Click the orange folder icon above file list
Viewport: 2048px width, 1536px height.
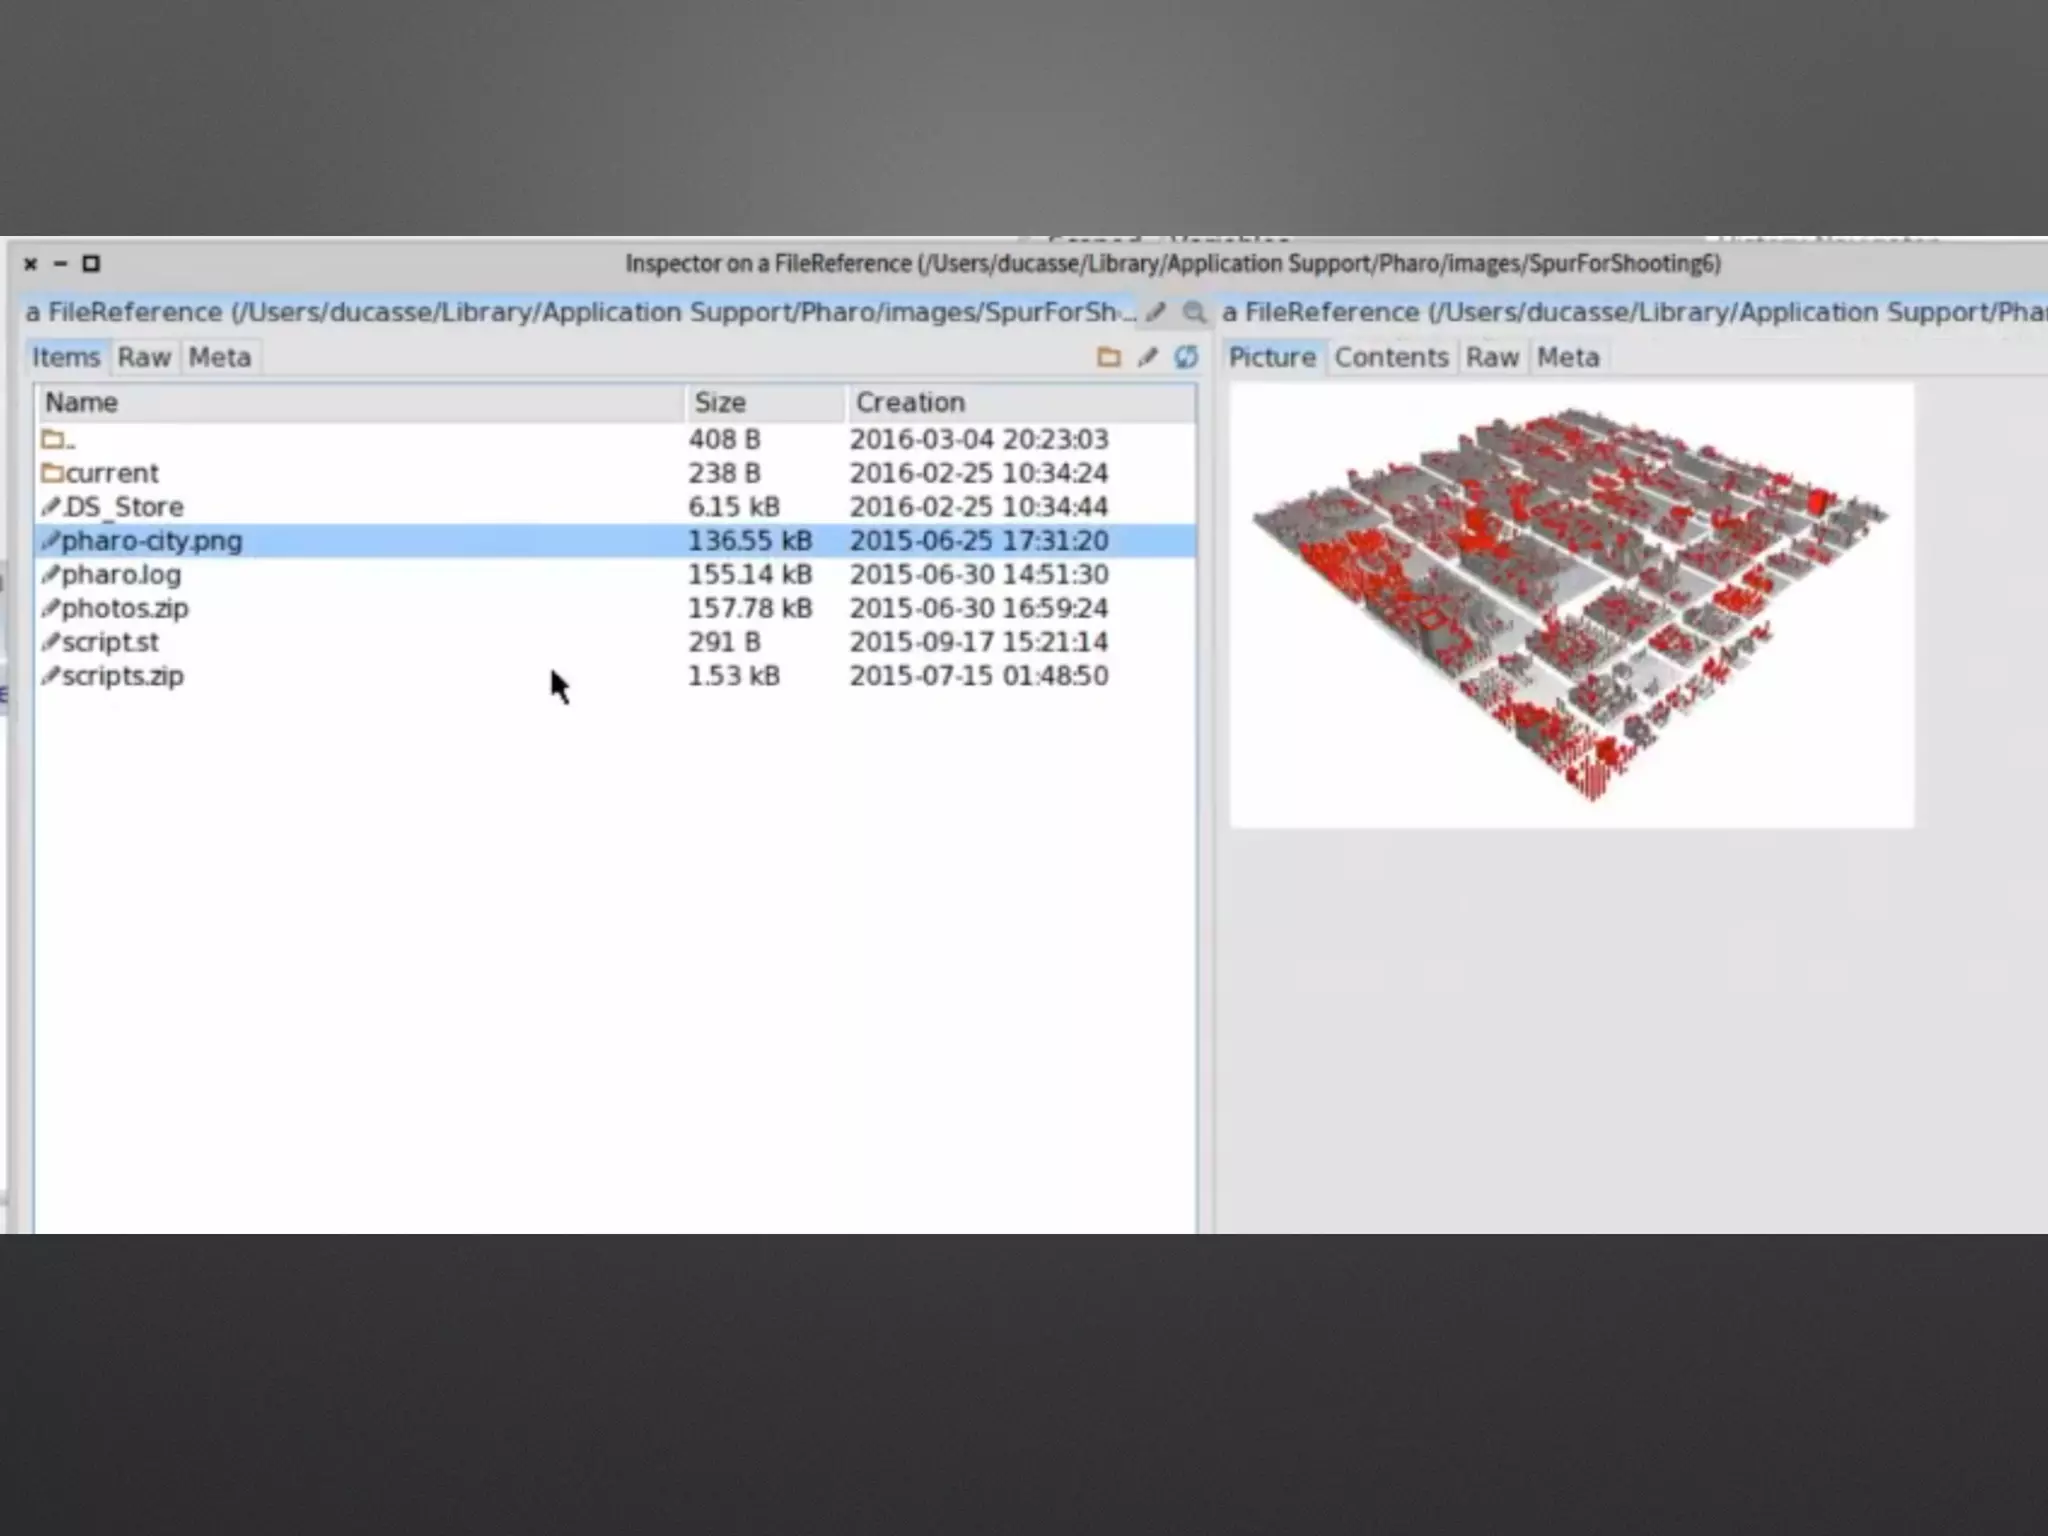tap(1108, 357)
